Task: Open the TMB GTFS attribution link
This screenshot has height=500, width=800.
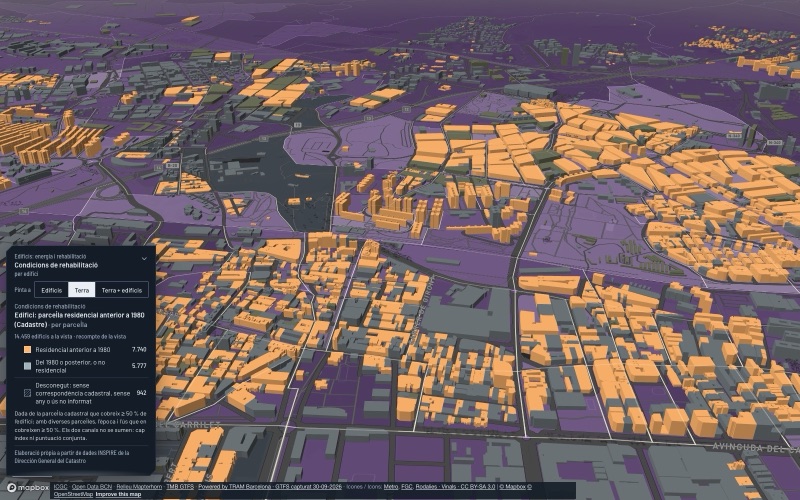Action: [x=180, y=487]
